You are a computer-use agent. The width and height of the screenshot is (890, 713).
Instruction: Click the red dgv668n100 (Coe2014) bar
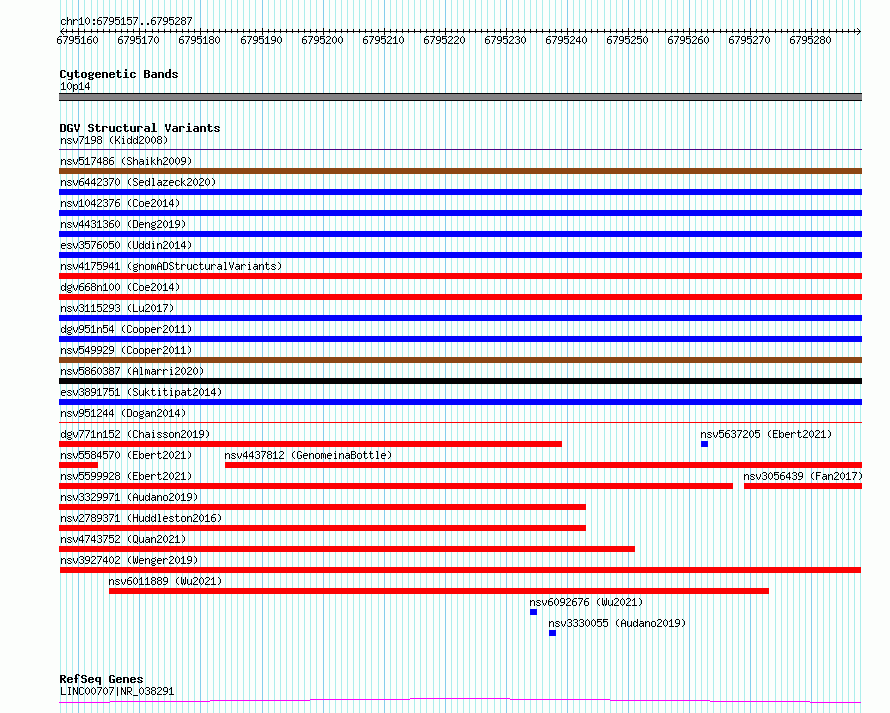[460, 297]
